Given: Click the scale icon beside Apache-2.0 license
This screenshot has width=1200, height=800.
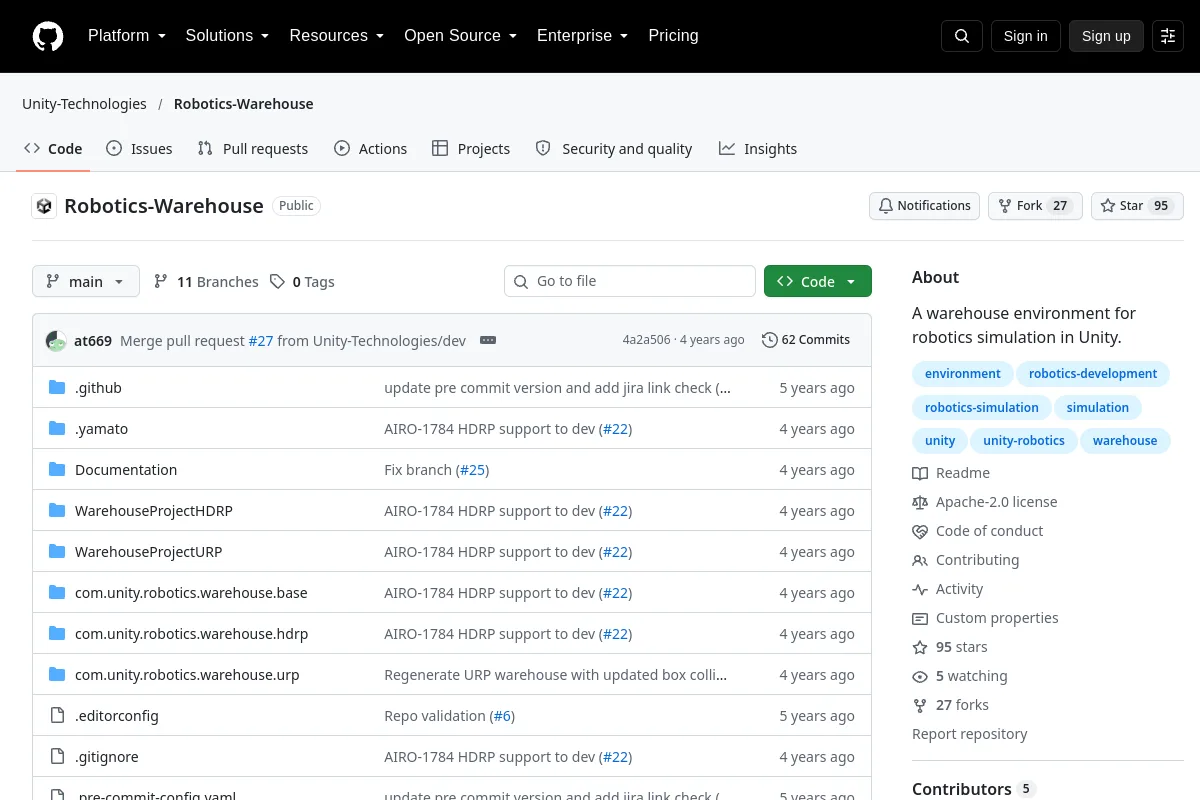Looking at the screenshot, I should 920,502.
